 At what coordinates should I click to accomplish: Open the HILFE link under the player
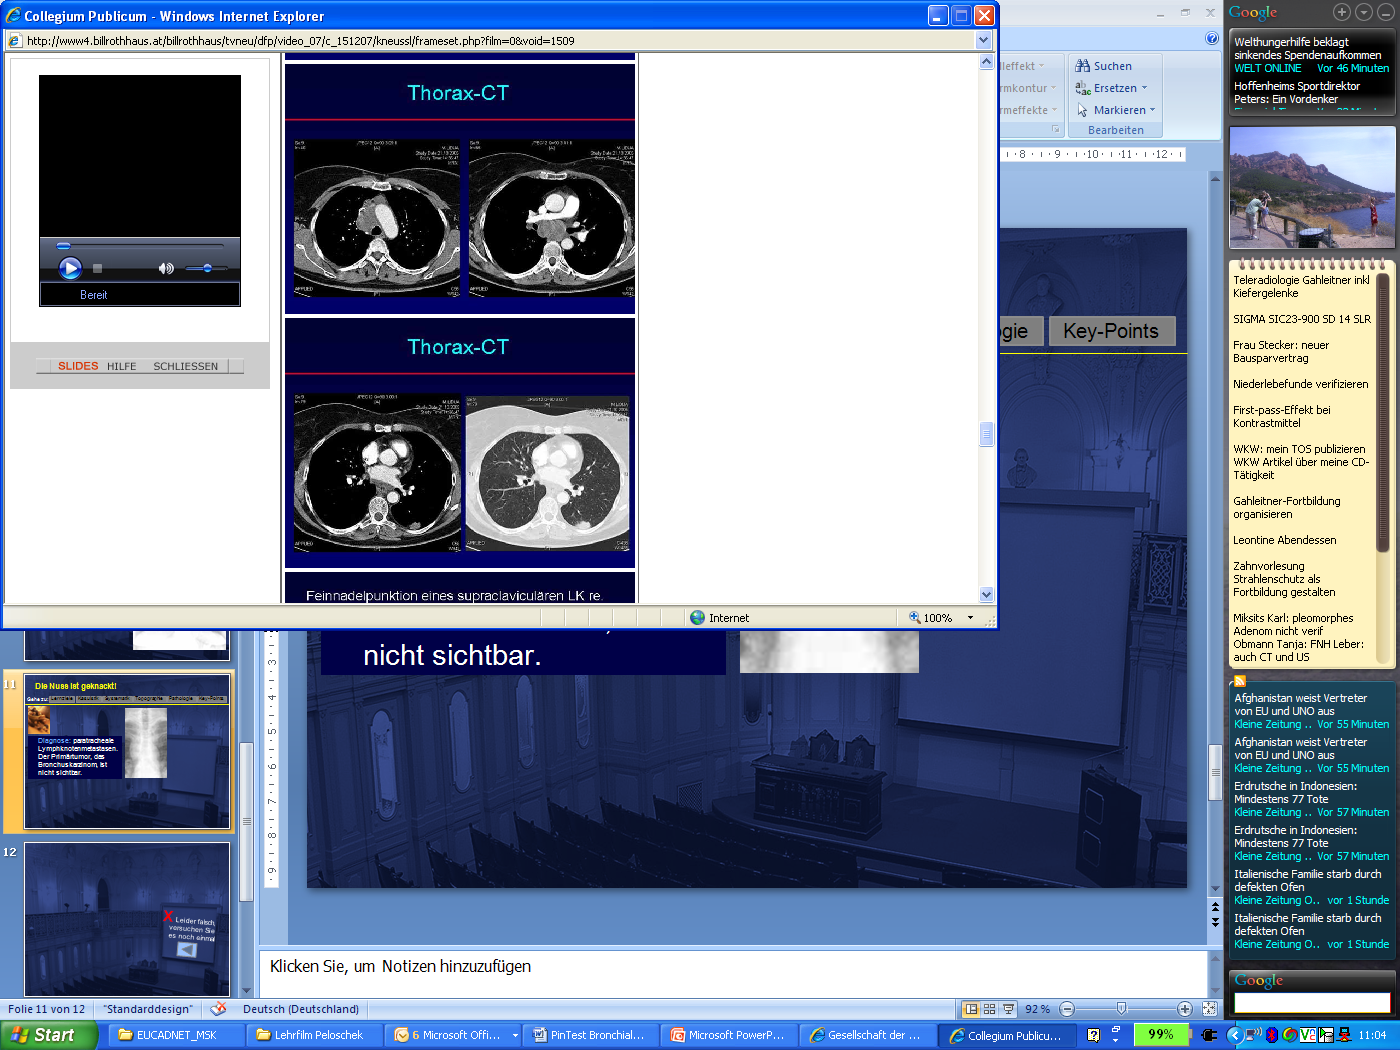coord(121,366)
